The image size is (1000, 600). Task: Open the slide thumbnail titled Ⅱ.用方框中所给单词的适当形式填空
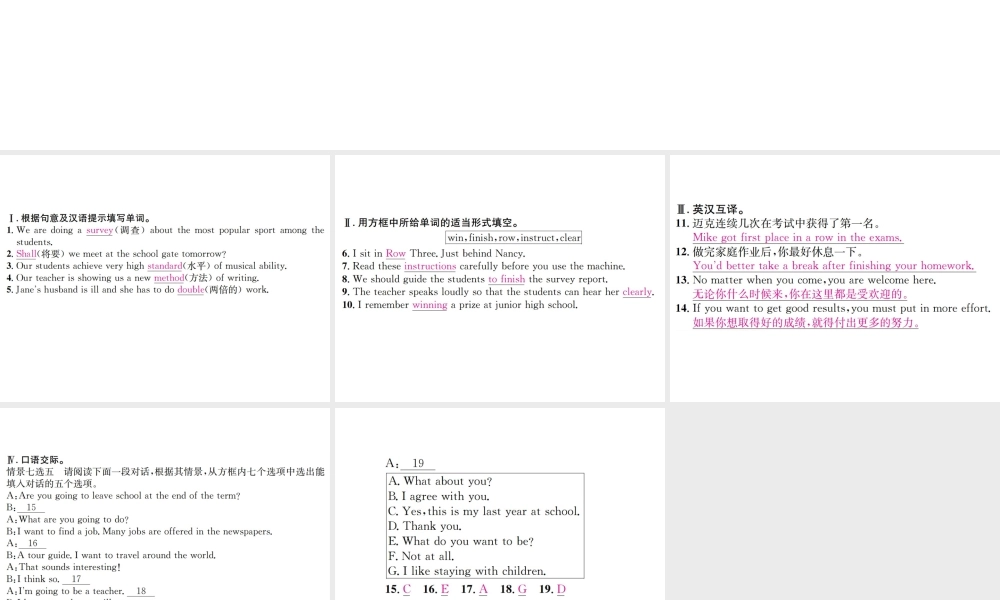(499, 278)
